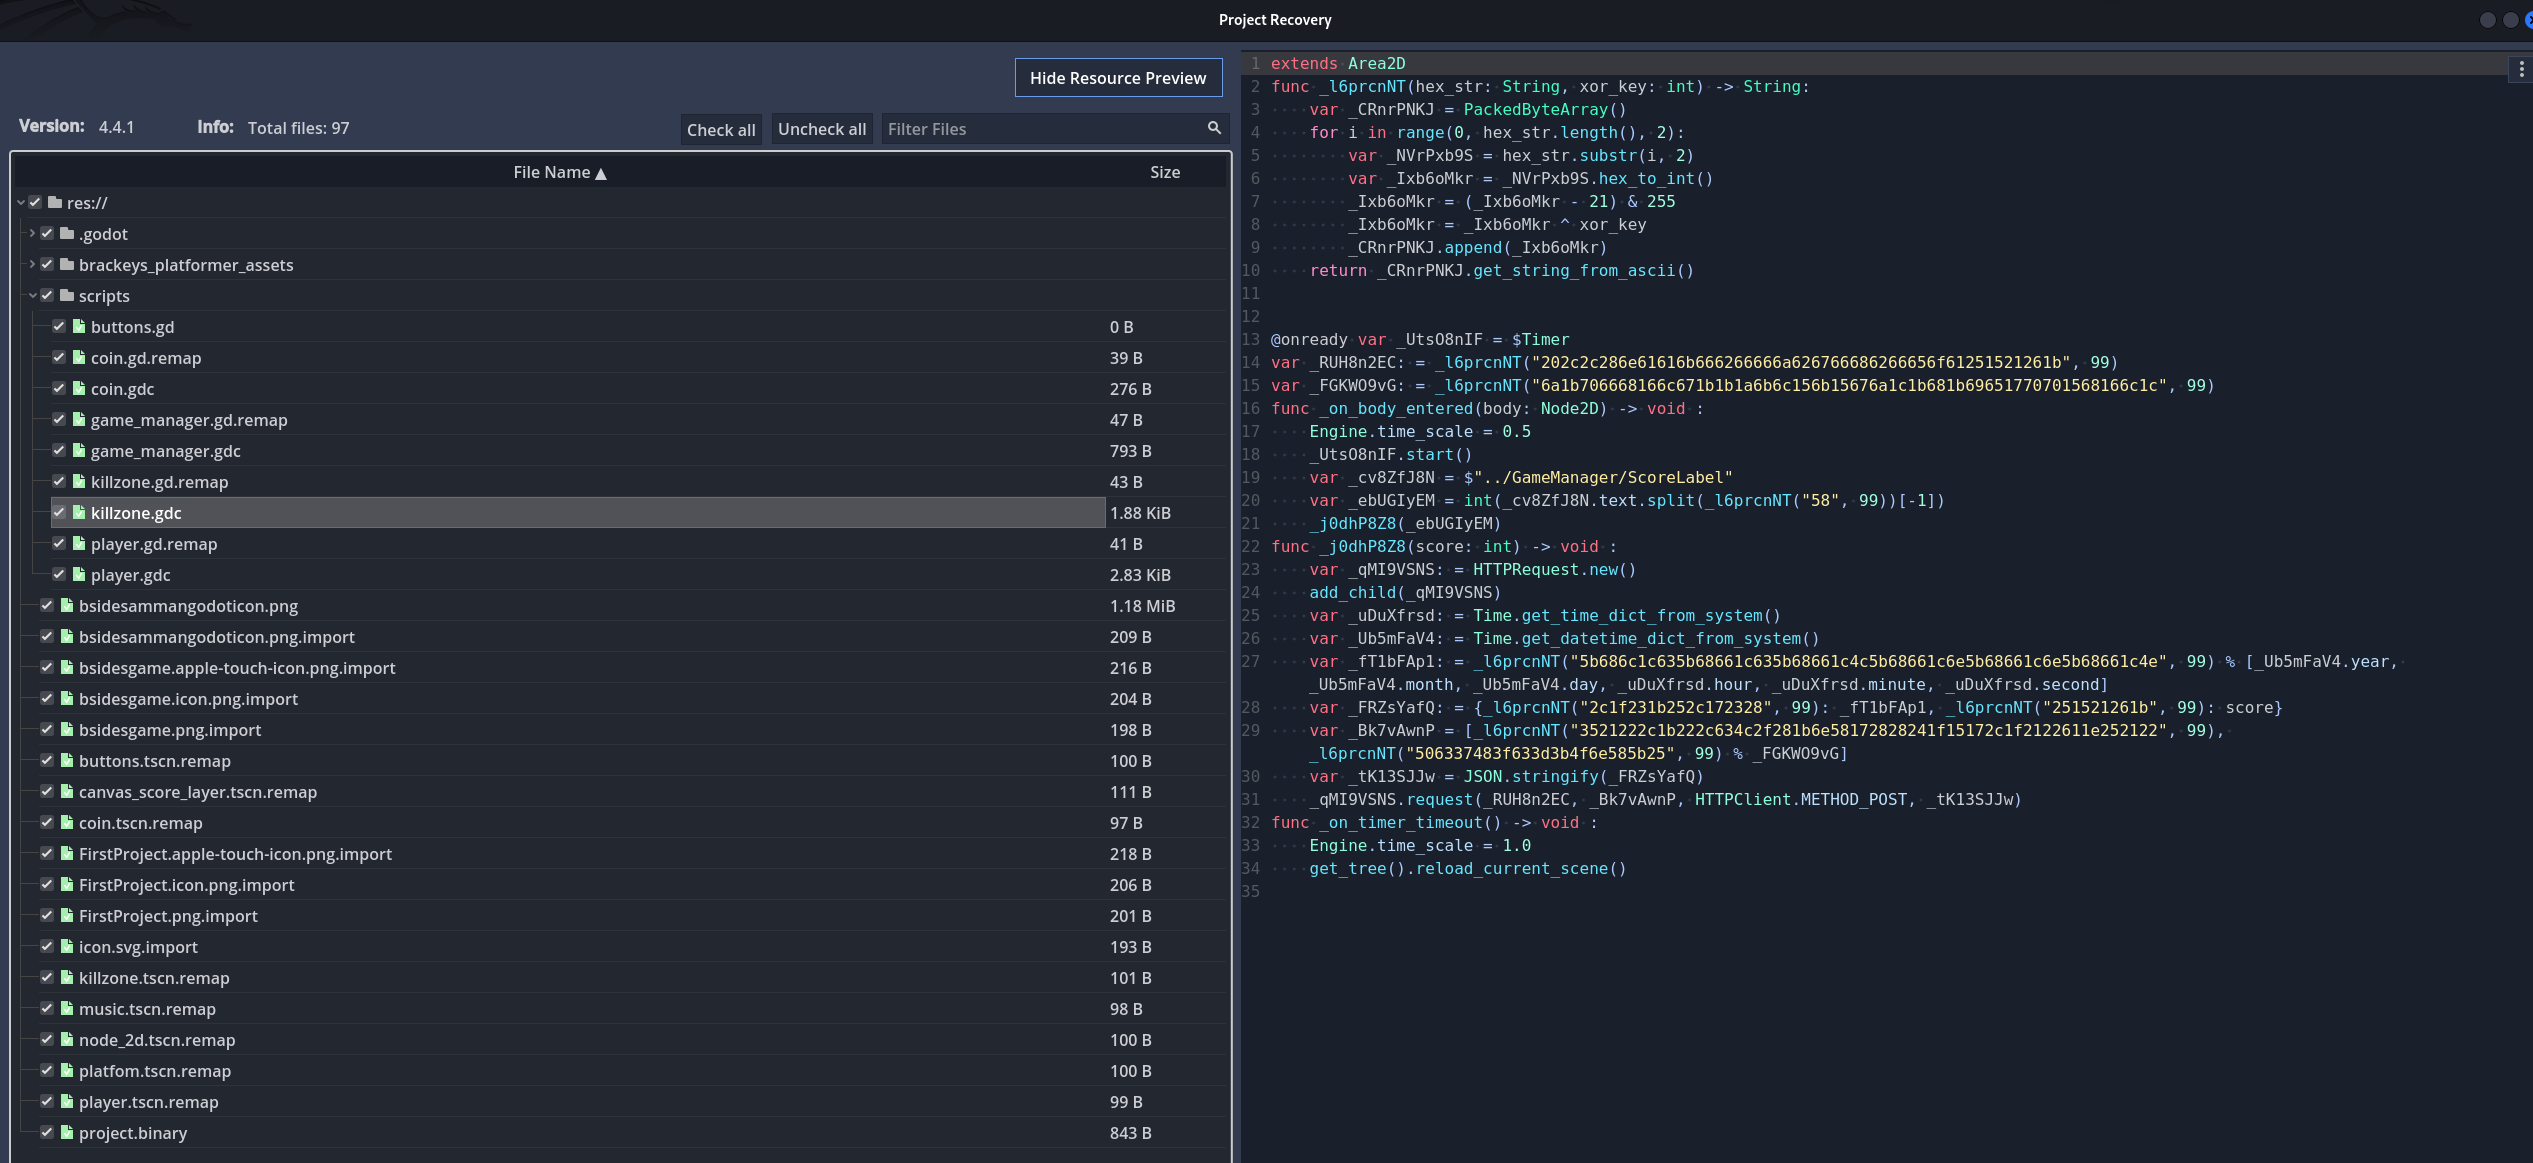Uncheck the .godot folder checkbox
Screen dimensions: 2533x1163
[47, 233]
